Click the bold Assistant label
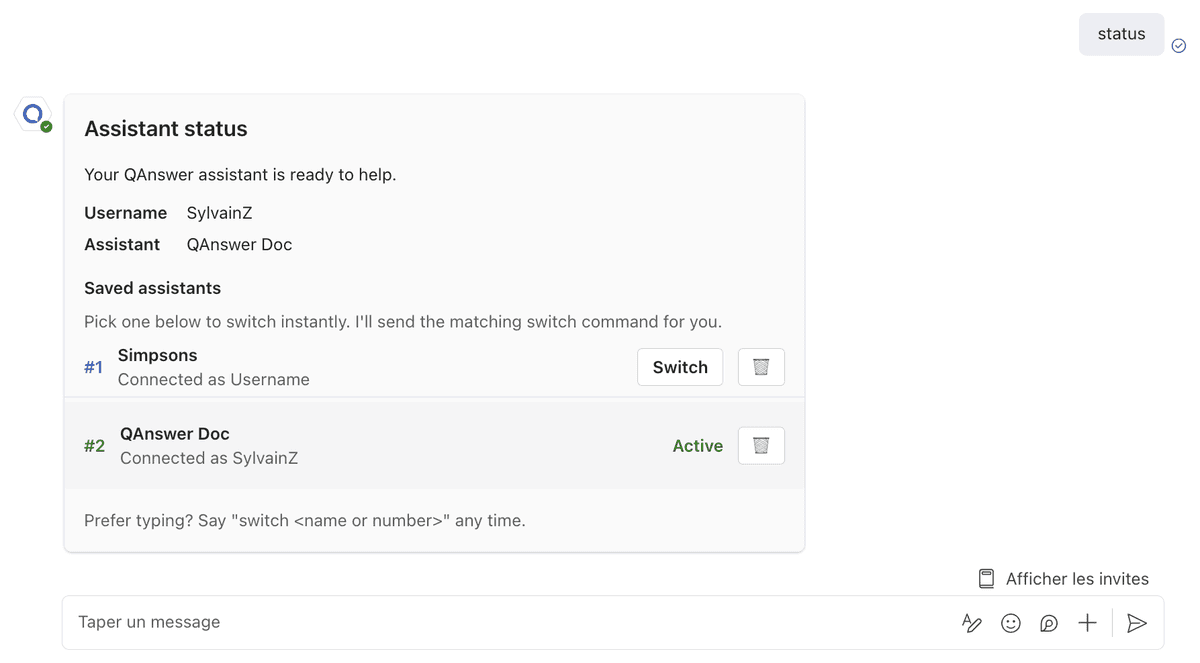This screenshot has height=663, width=1200. [x=122, y=244]
